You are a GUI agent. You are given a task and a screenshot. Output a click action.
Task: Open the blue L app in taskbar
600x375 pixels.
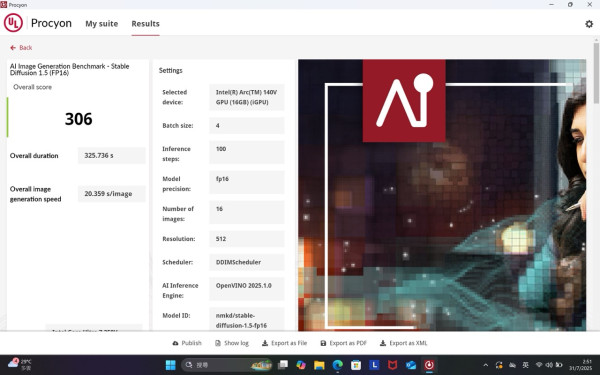click(x=374, y=365)
